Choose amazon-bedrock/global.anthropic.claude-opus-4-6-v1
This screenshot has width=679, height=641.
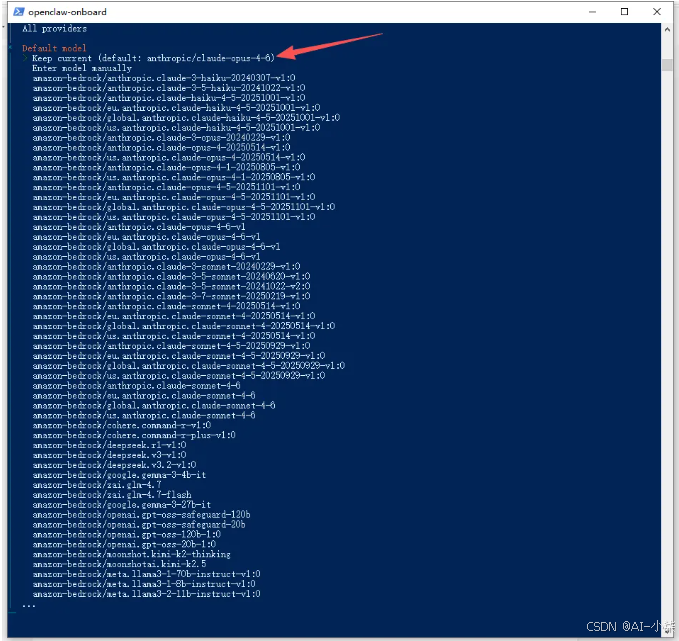coord(157,247)
